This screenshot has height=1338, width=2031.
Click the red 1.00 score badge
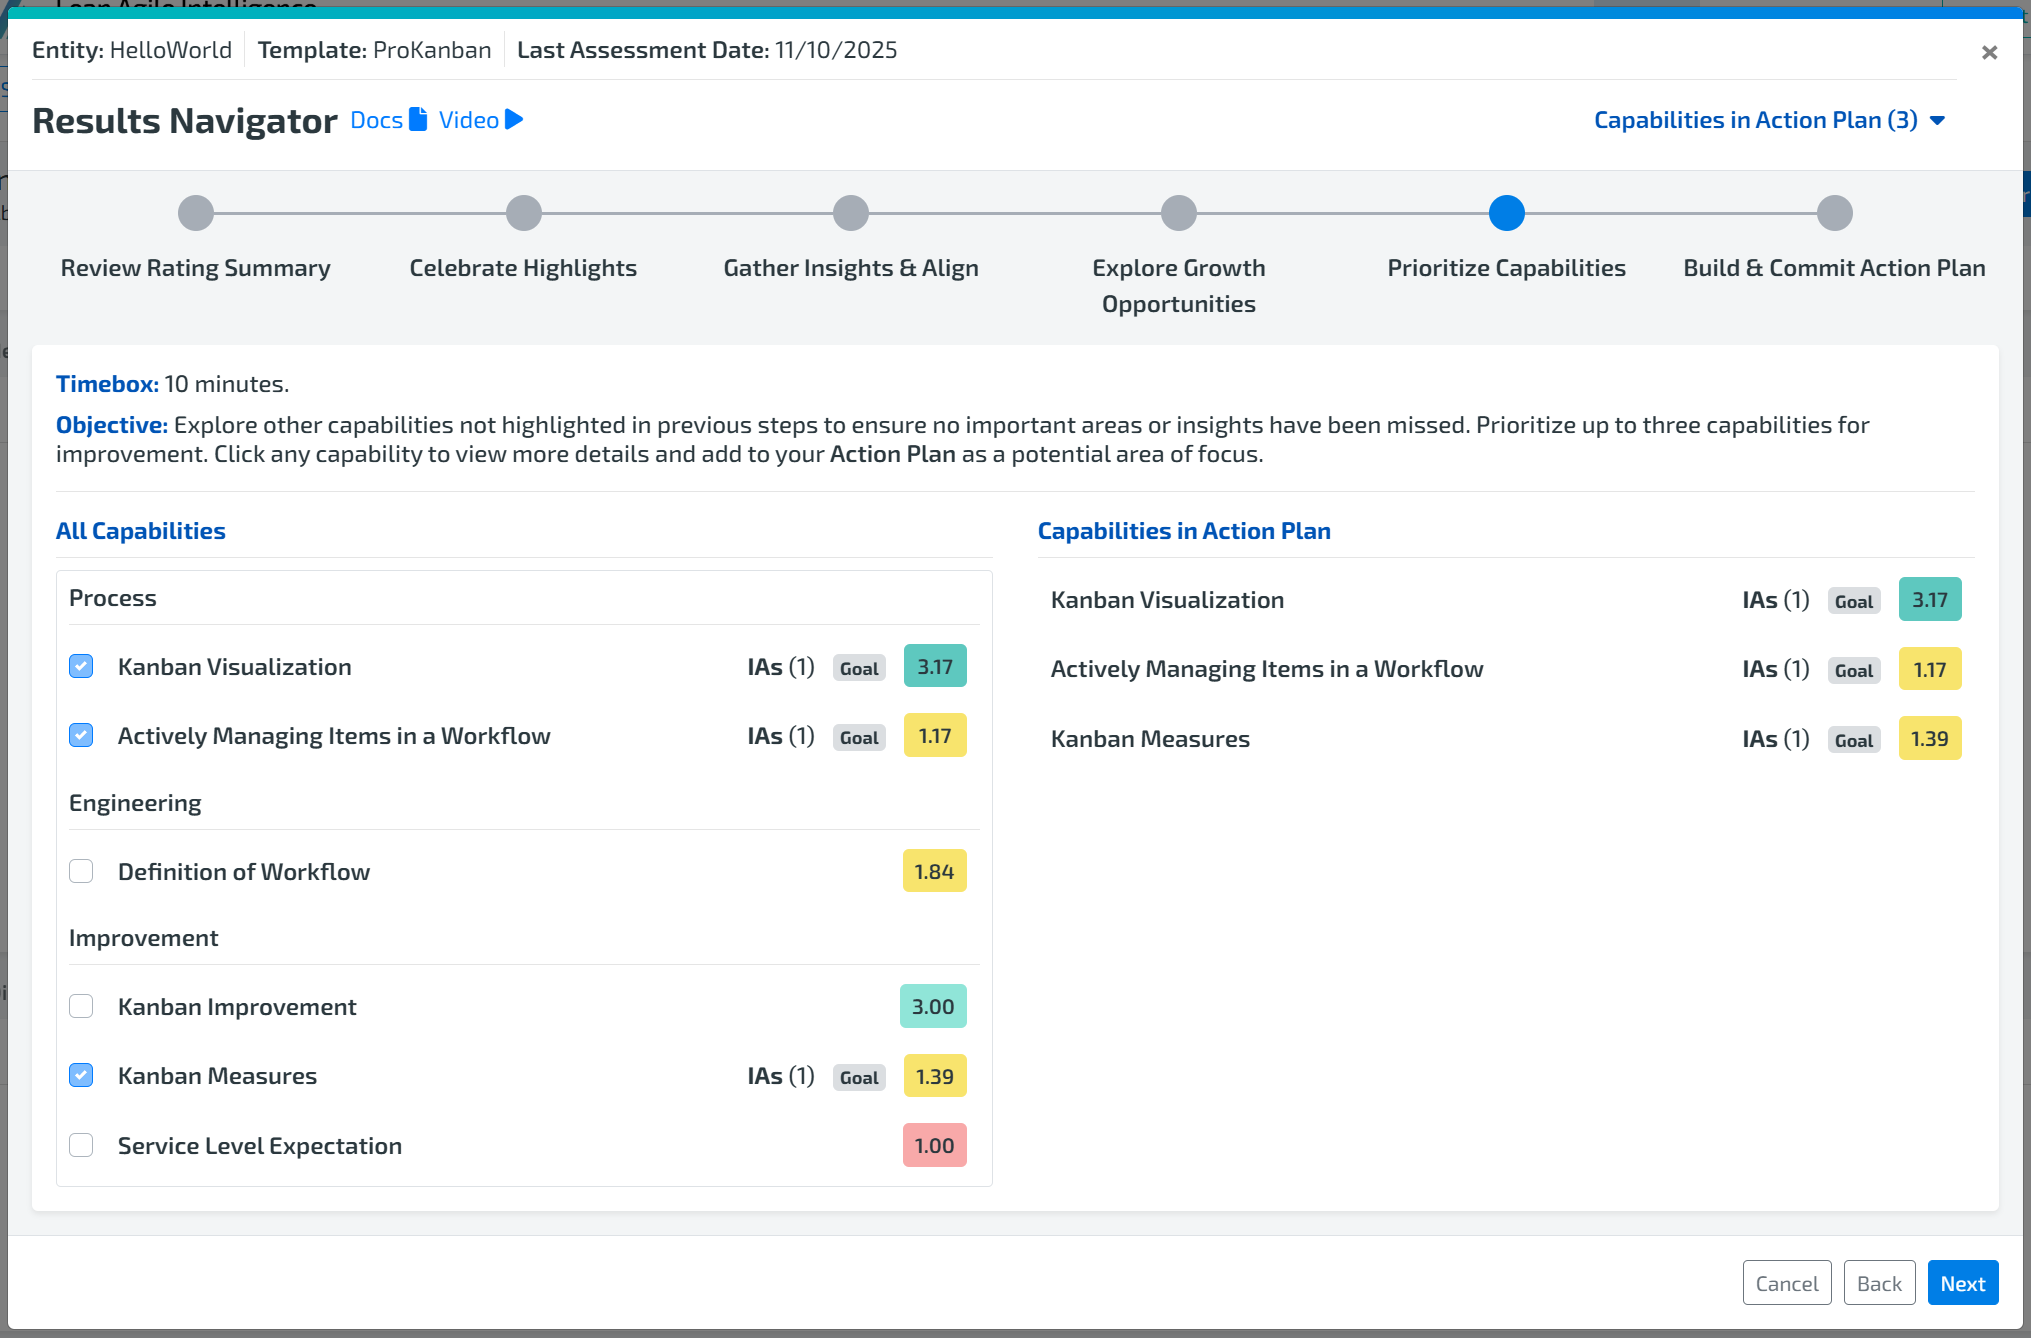point(934,1146)
